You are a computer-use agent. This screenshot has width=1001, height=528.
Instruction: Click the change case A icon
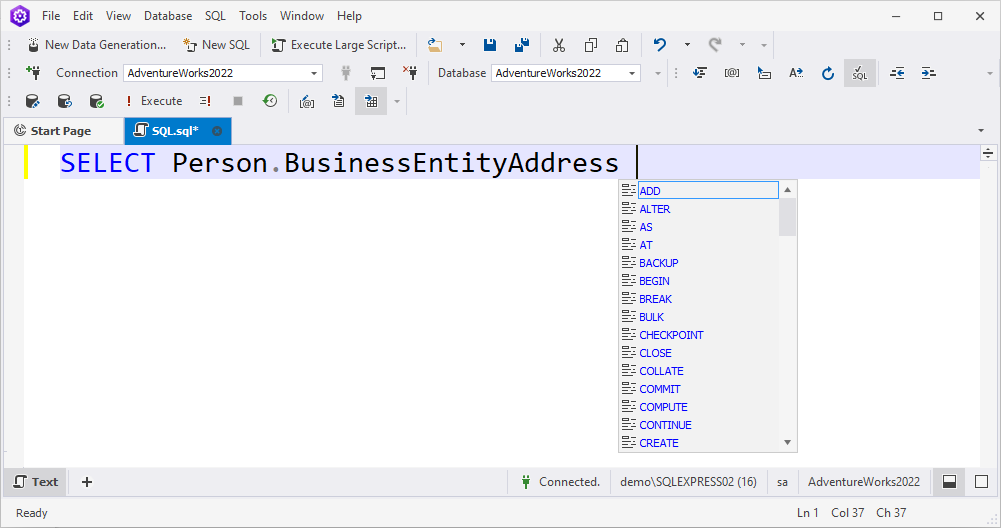click(795, 73)
